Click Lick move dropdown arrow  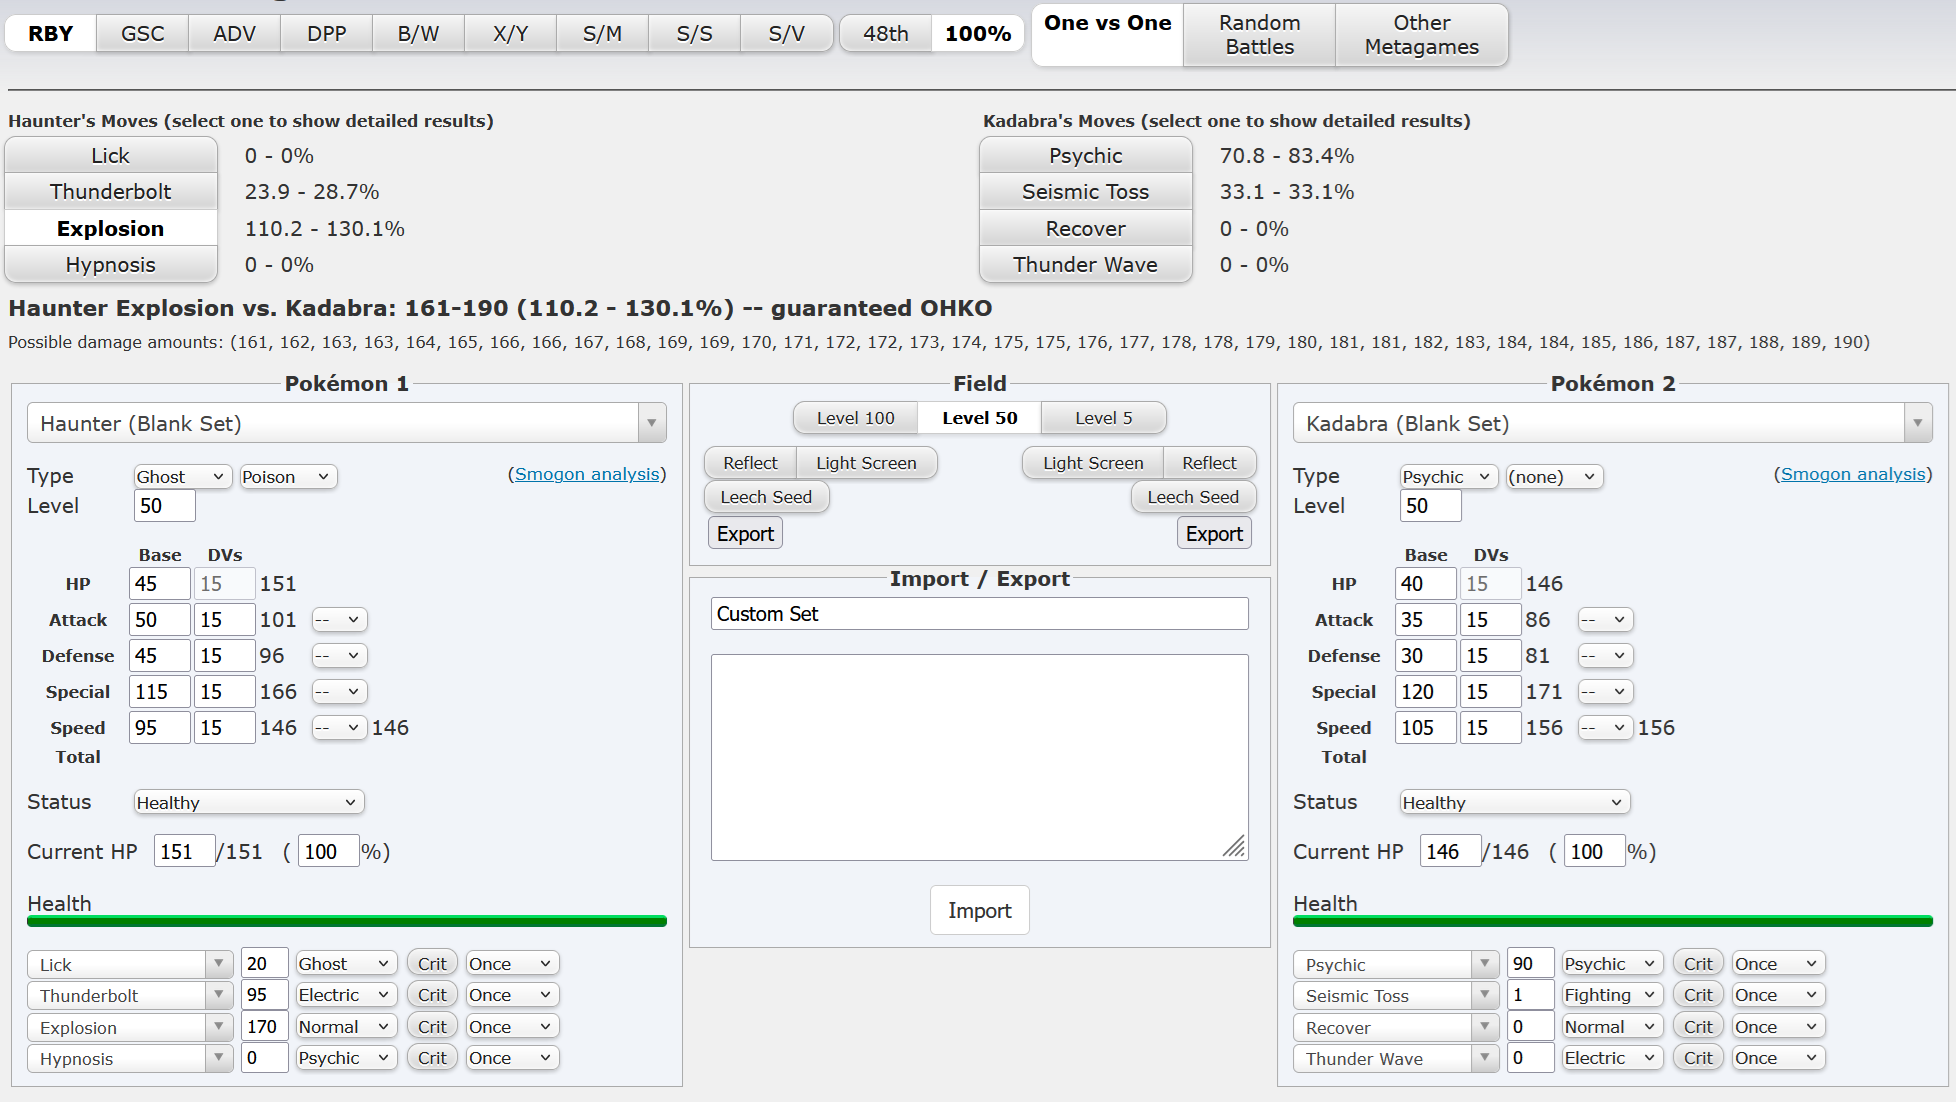coord(218,964)
